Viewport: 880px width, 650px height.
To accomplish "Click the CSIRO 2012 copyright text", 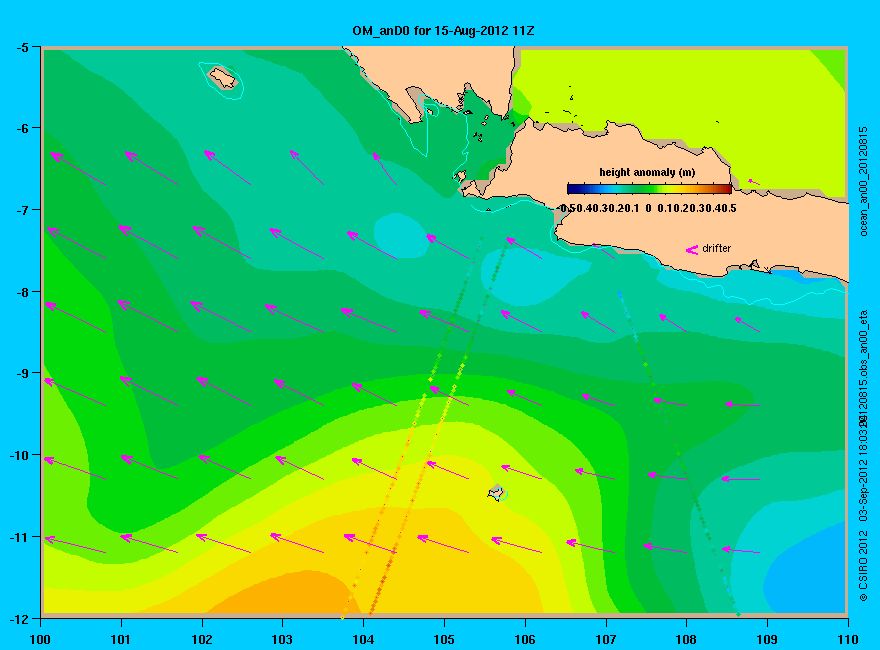I will click(864, 566).
